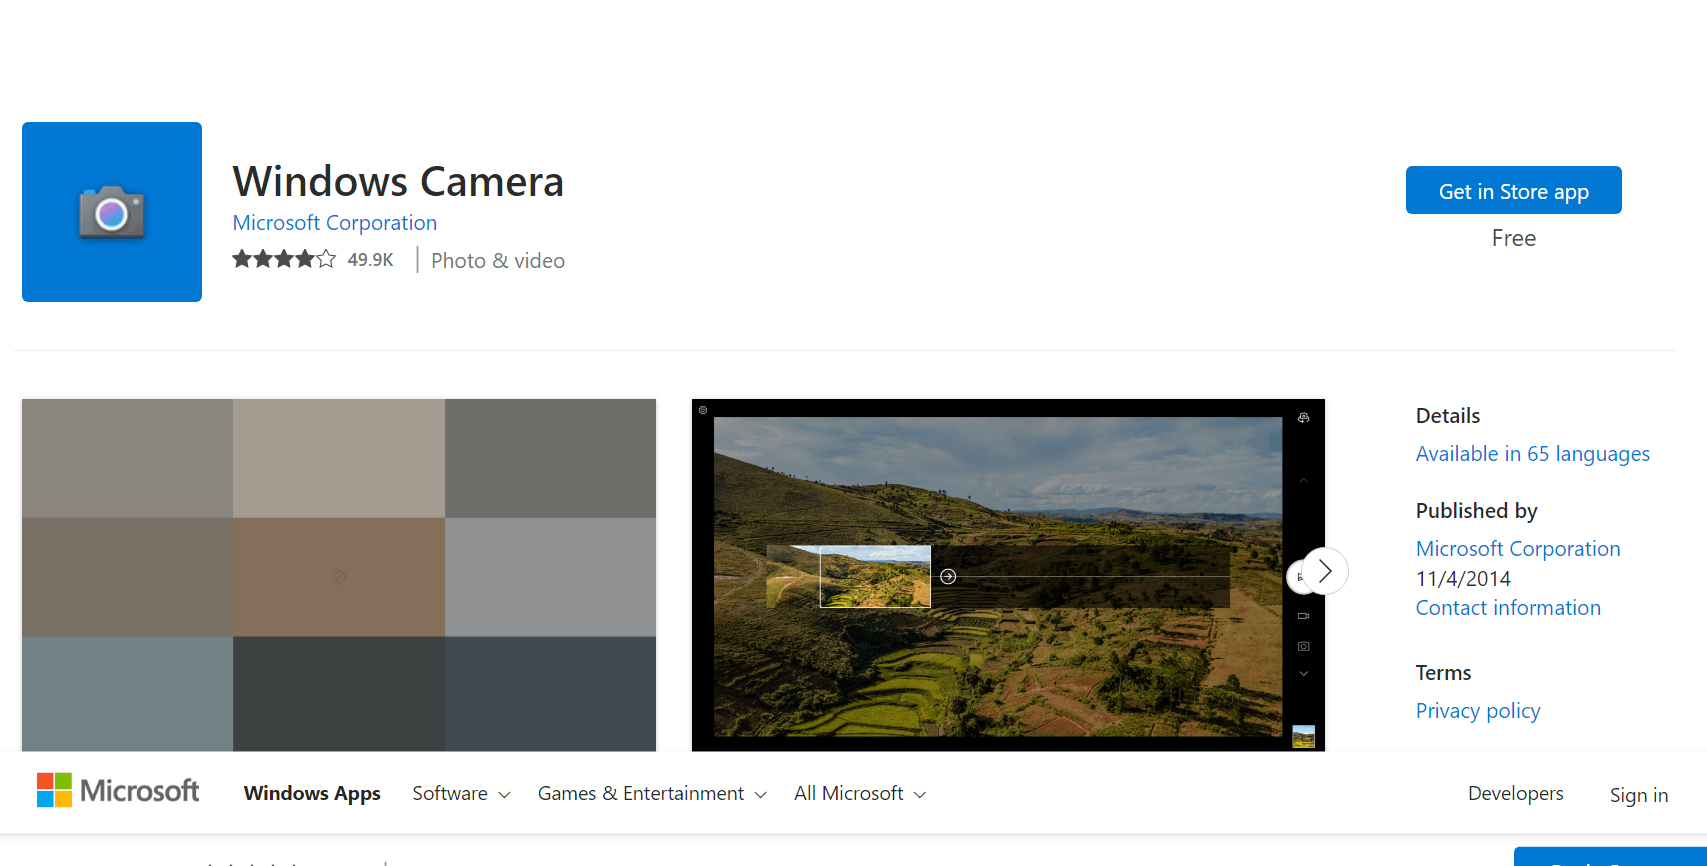
Task: Open the color grid screenshot thumbnail
Action: [339, 575]
